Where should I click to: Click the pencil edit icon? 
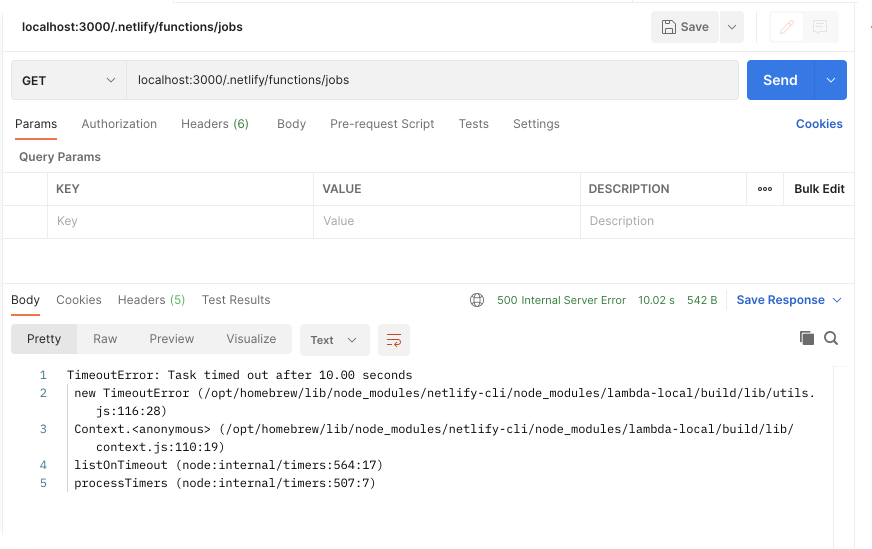[786, 27]
